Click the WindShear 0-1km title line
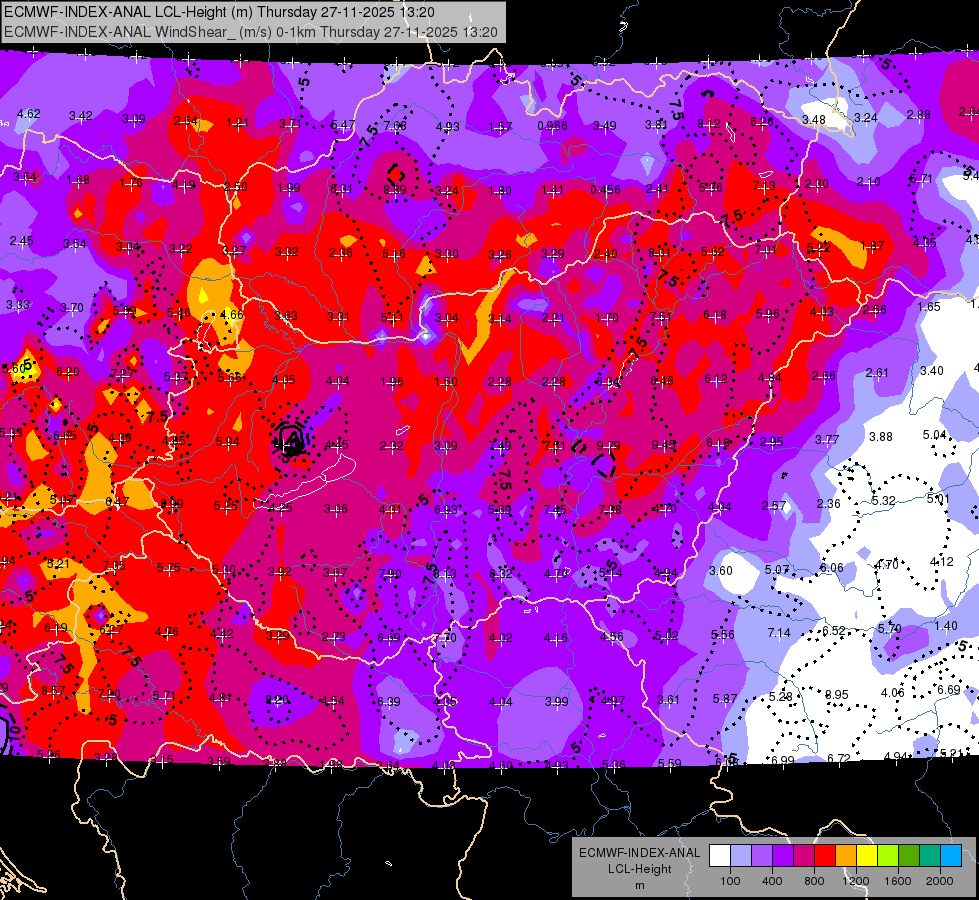979x900 pixels. pyautogui.click(x=251, y=32)
